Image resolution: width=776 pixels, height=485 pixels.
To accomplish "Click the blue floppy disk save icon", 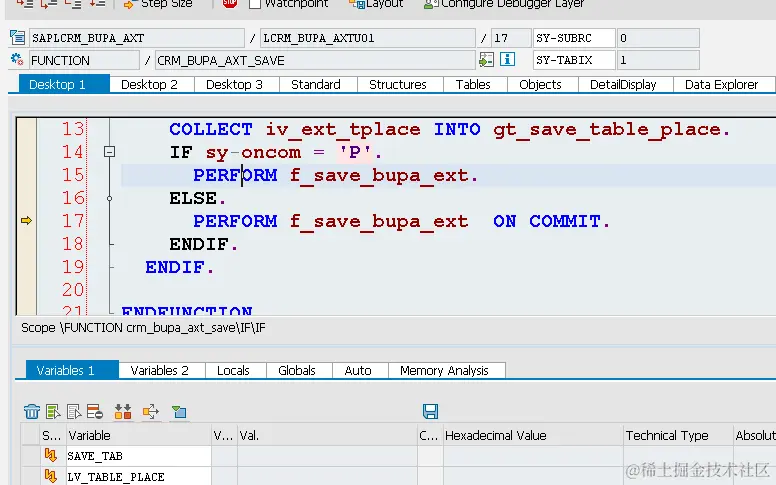I will coord(430,411).
